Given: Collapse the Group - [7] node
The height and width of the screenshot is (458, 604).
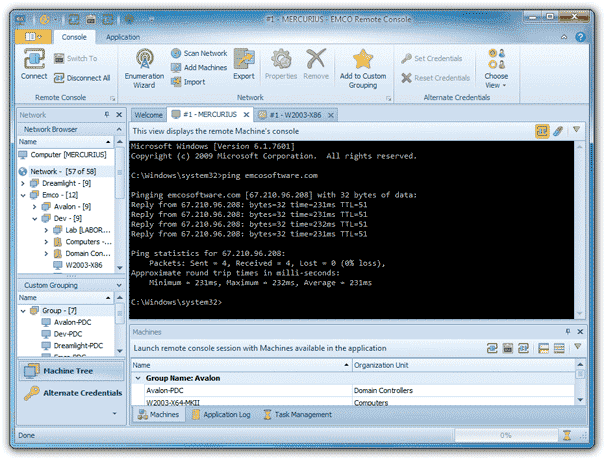Looking at the screenshot, I should [x=23, y=311].
